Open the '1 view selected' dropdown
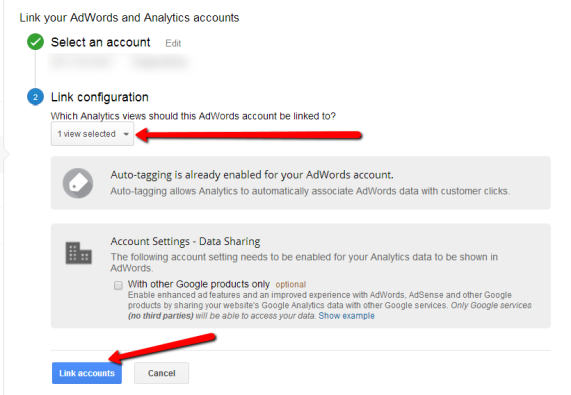This screenshot has height=395, width=571. 92,134
